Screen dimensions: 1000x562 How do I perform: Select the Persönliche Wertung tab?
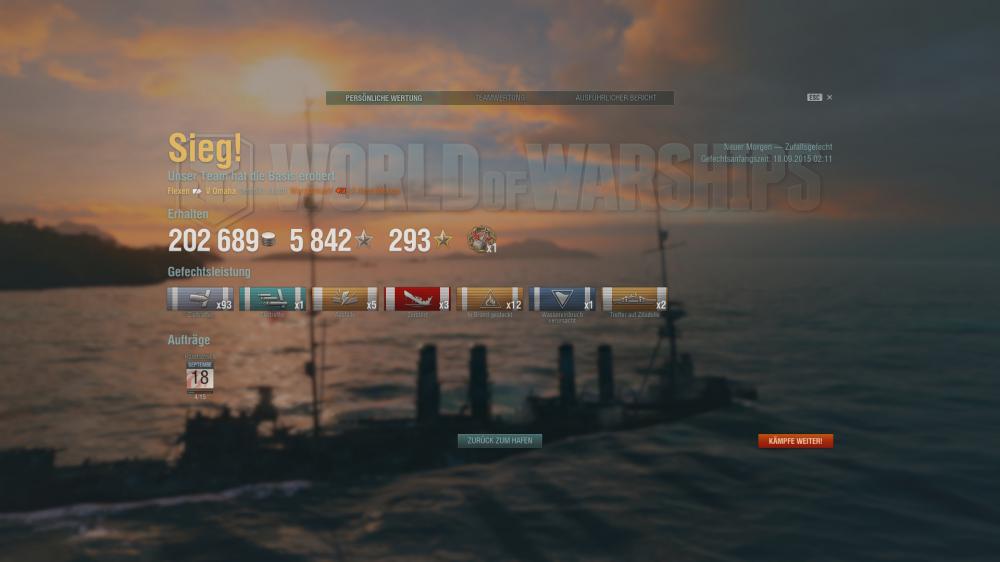(383, 98)
